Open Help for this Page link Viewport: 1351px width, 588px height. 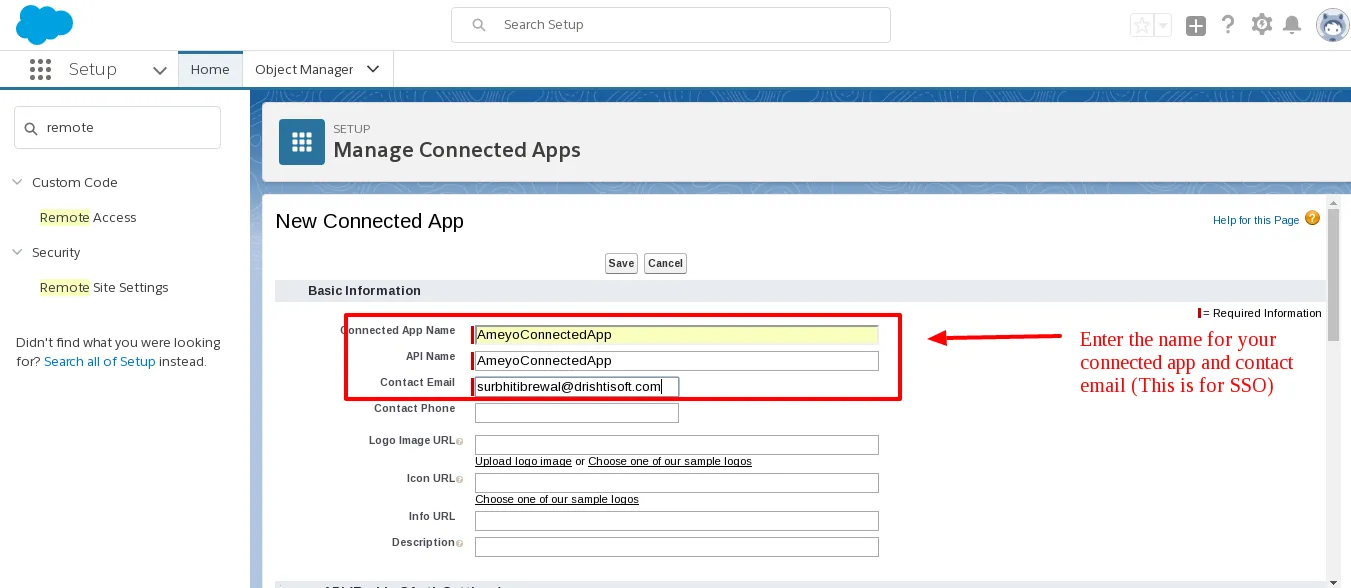click(1256, 220)
